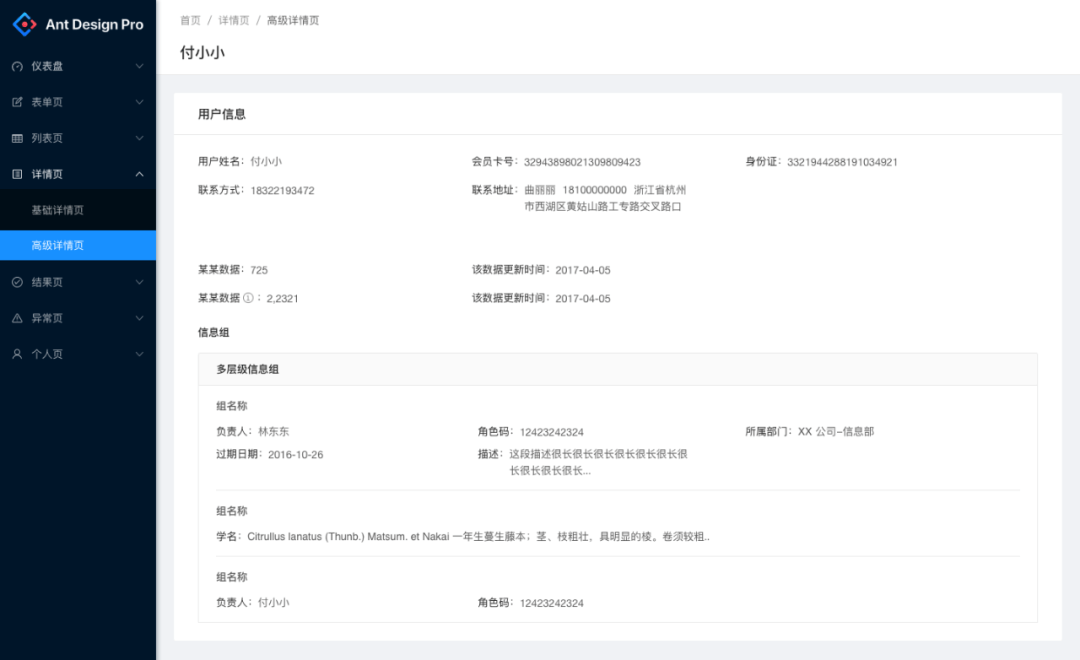Collapse the 详情页 menu chevron
1080x660 pixels.
pyautogui.click(x=139, y=174)
